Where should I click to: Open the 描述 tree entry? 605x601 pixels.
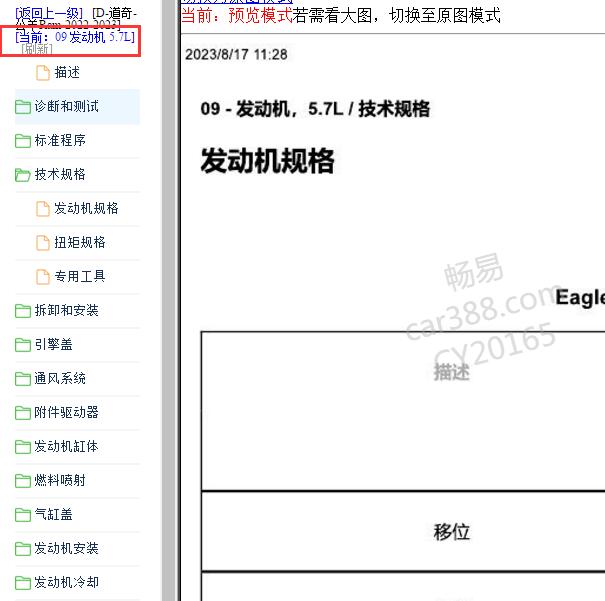67,73
